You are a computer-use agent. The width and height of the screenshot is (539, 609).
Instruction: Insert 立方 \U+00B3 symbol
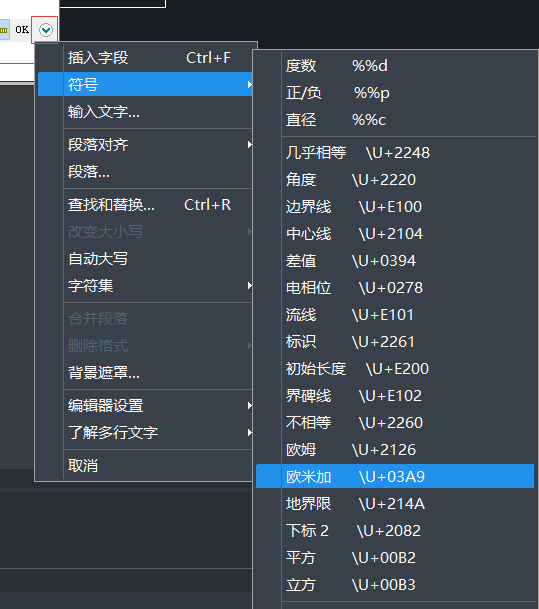coord(395,585)
